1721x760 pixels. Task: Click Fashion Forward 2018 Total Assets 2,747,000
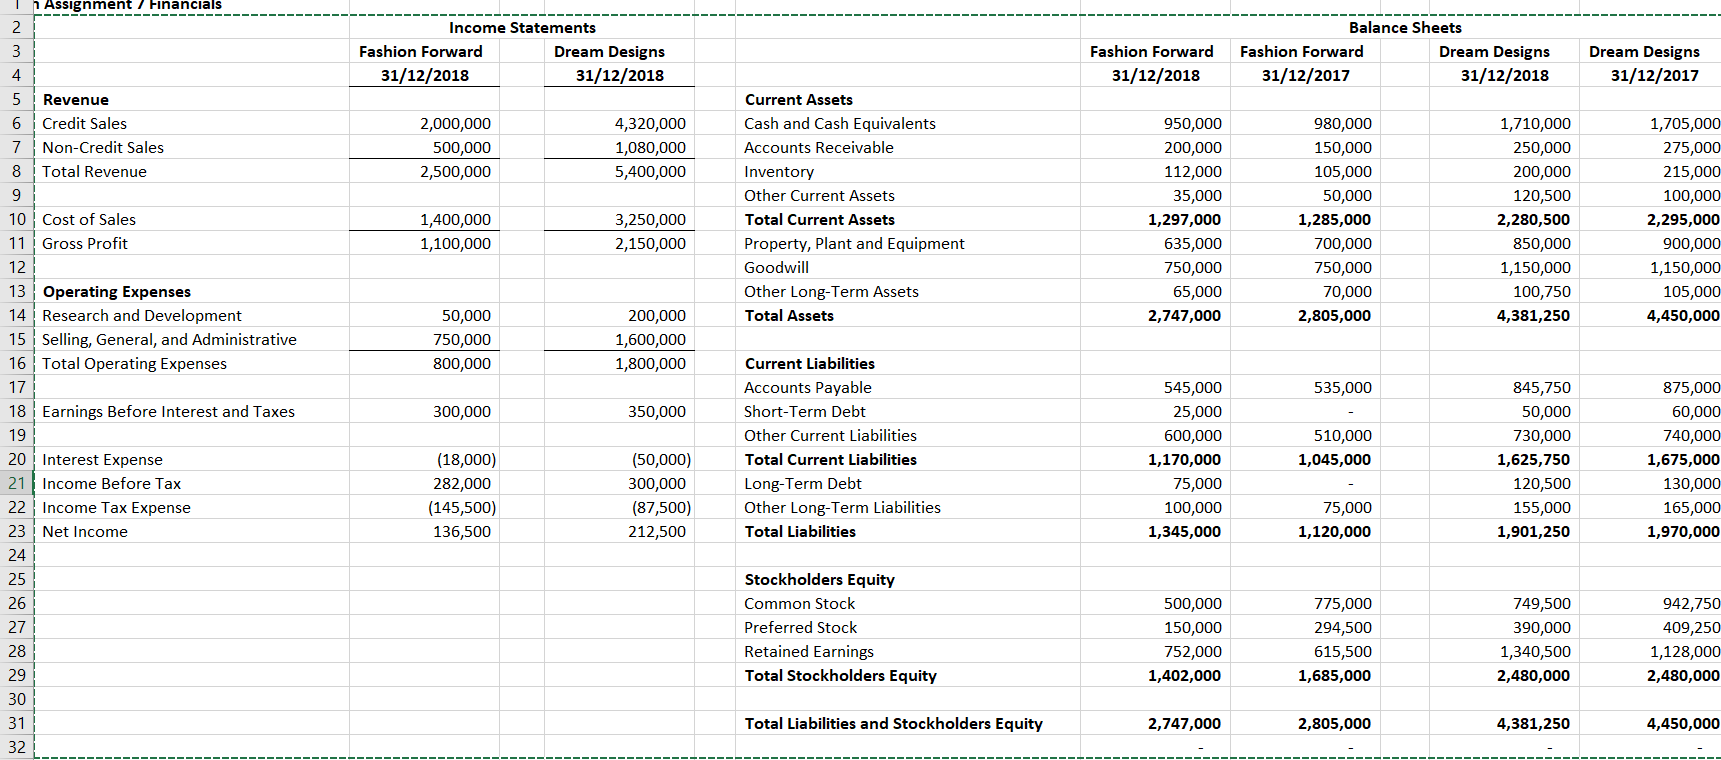click(x=1155, y=315)
